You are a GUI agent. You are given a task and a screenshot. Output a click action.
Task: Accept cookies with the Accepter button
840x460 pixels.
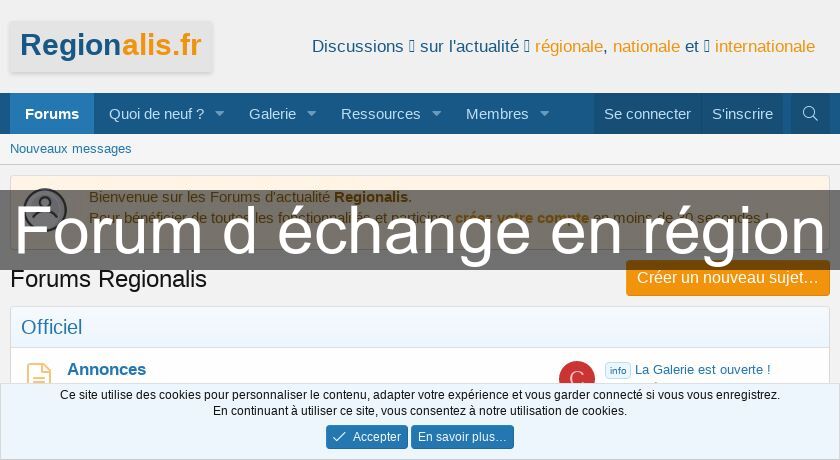coord(366,437)
